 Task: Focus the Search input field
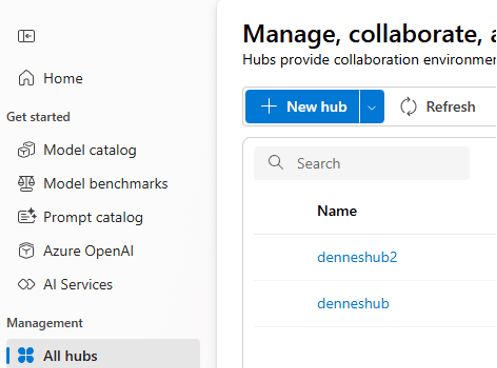(x=362, y=163)
